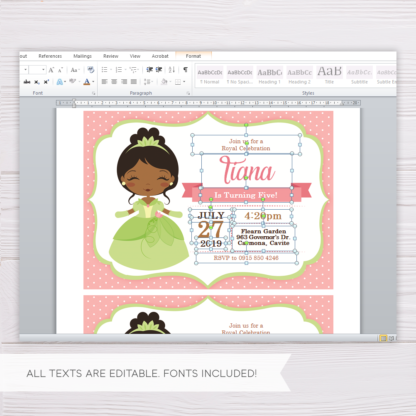Open the Mailings tab
416x416 pixels.
[x=82, y=56]
